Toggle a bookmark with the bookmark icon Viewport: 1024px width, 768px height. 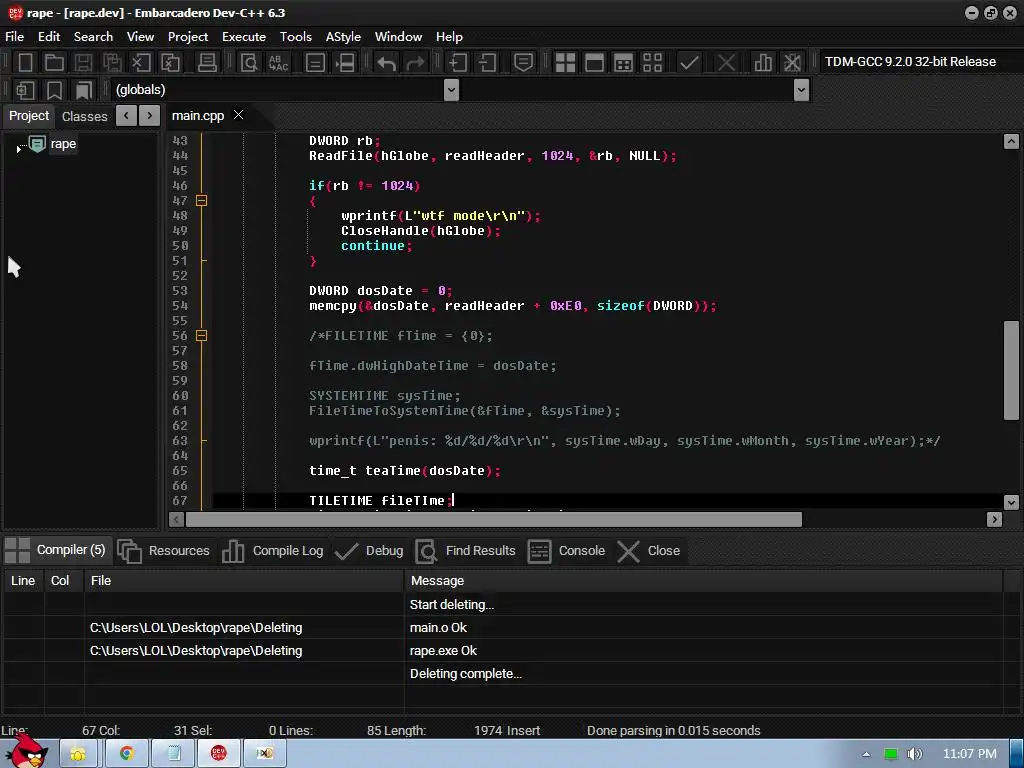pyautogui.click(x=54, y=90)
